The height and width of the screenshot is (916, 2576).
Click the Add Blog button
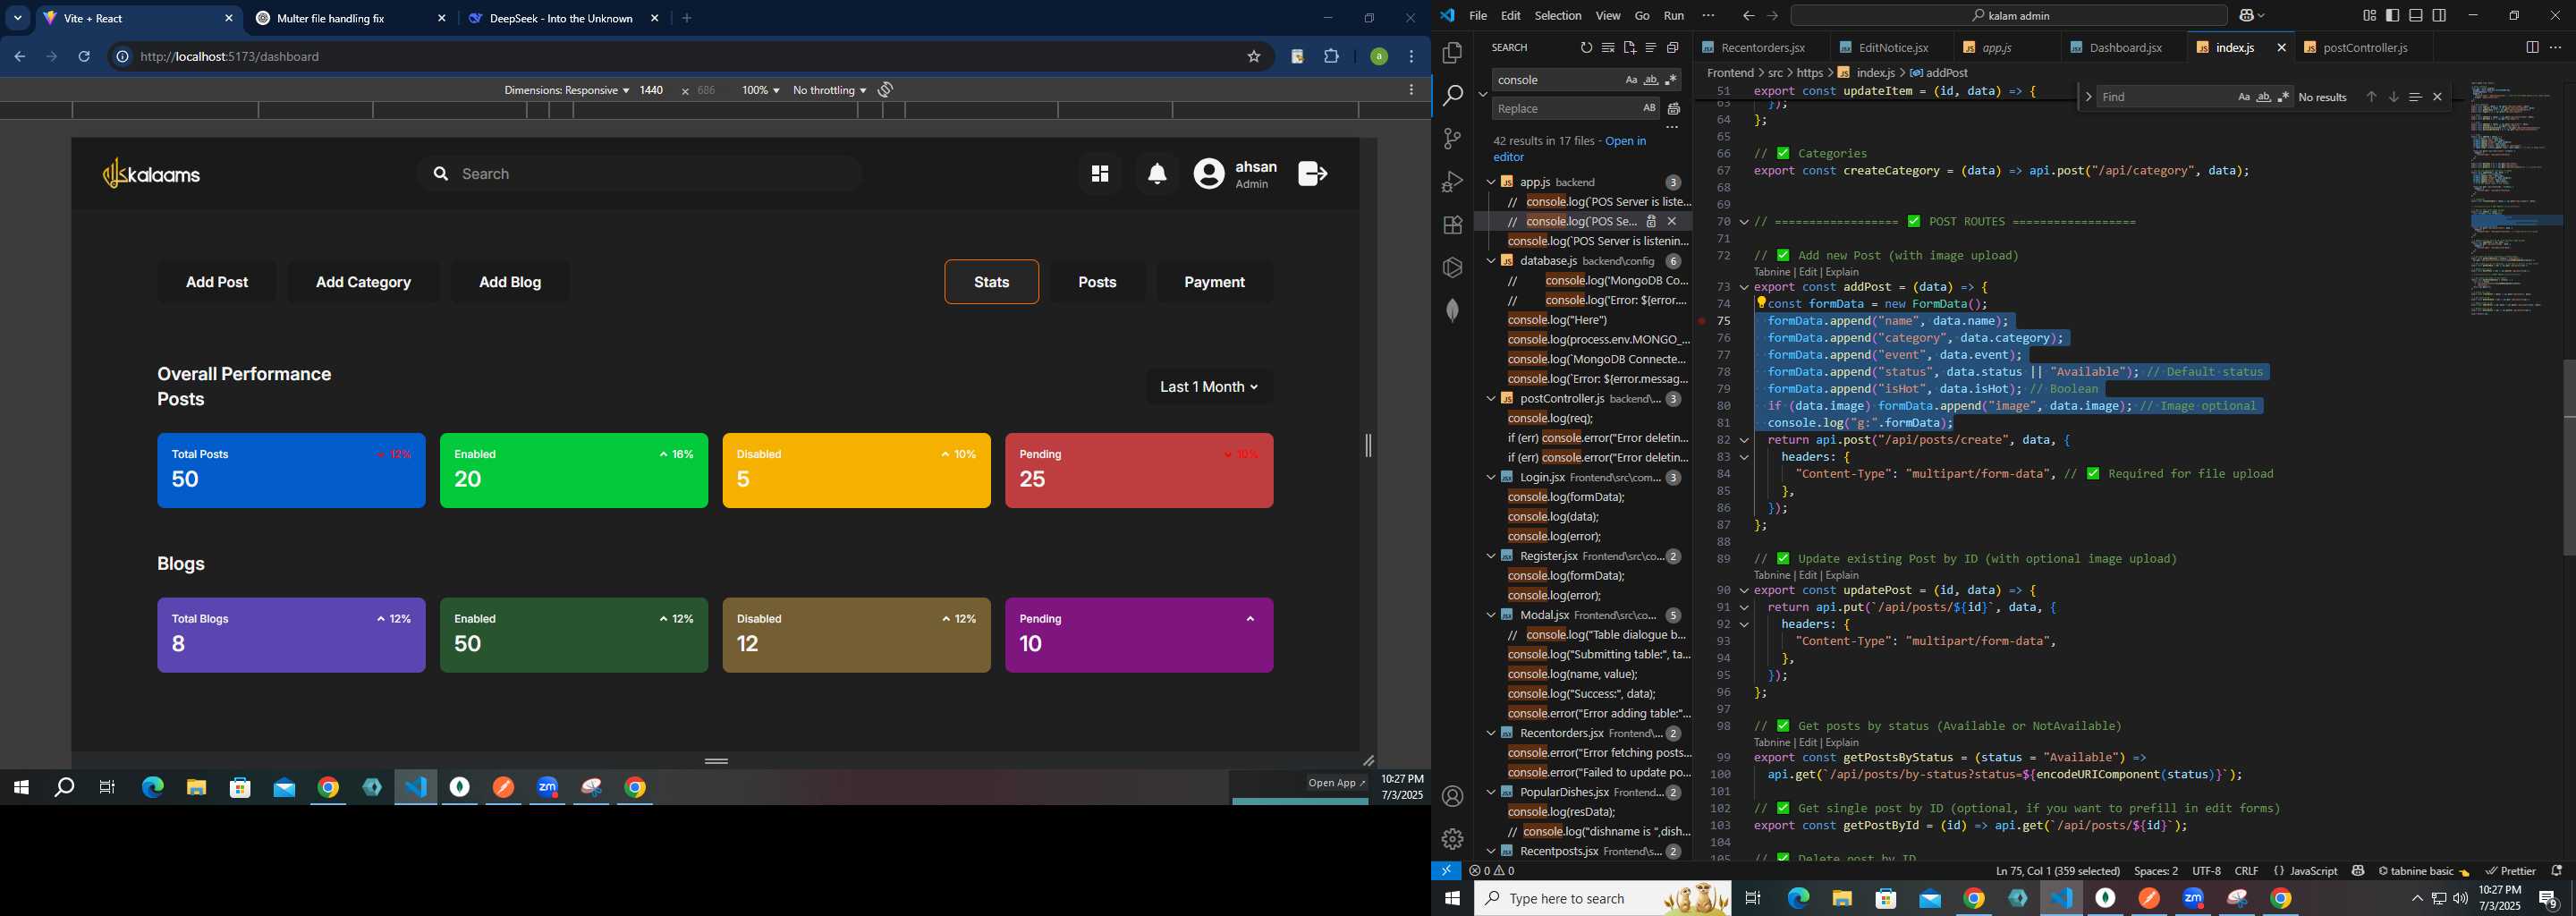(510, 283)
